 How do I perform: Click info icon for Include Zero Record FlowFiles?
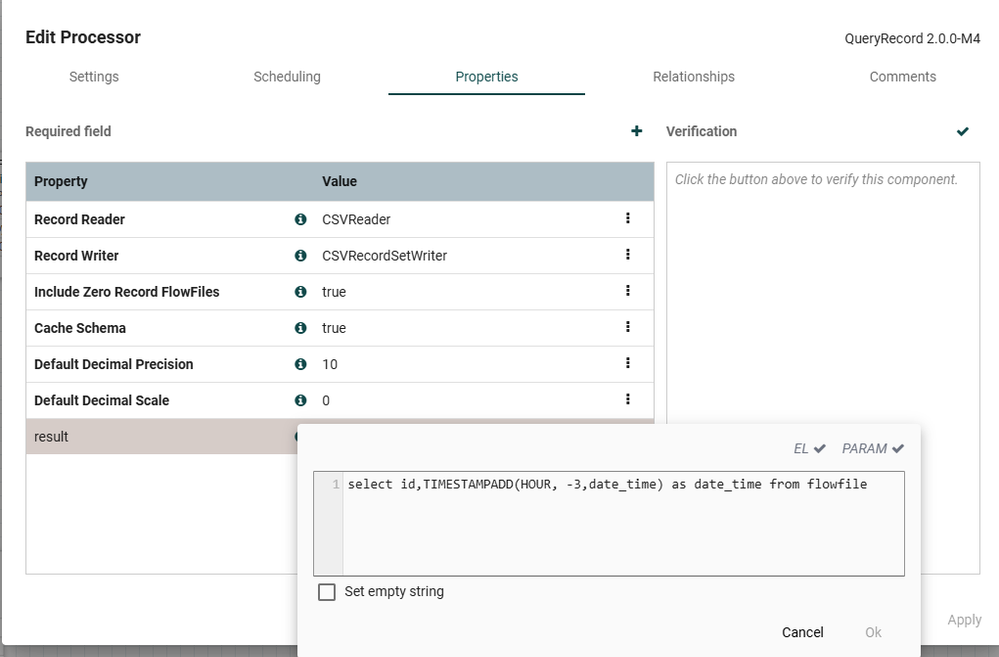[300, 291]
